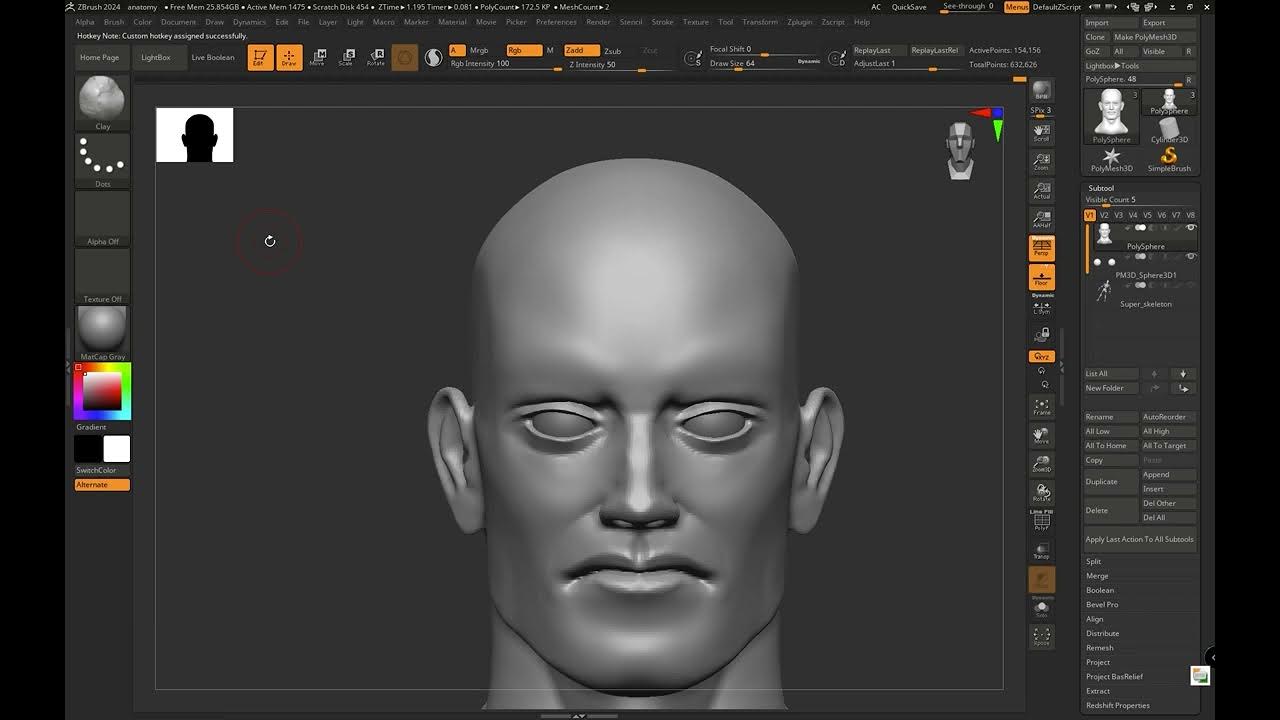Open the Zplugin menu
1280x720 pixels.
coord(800,22)
